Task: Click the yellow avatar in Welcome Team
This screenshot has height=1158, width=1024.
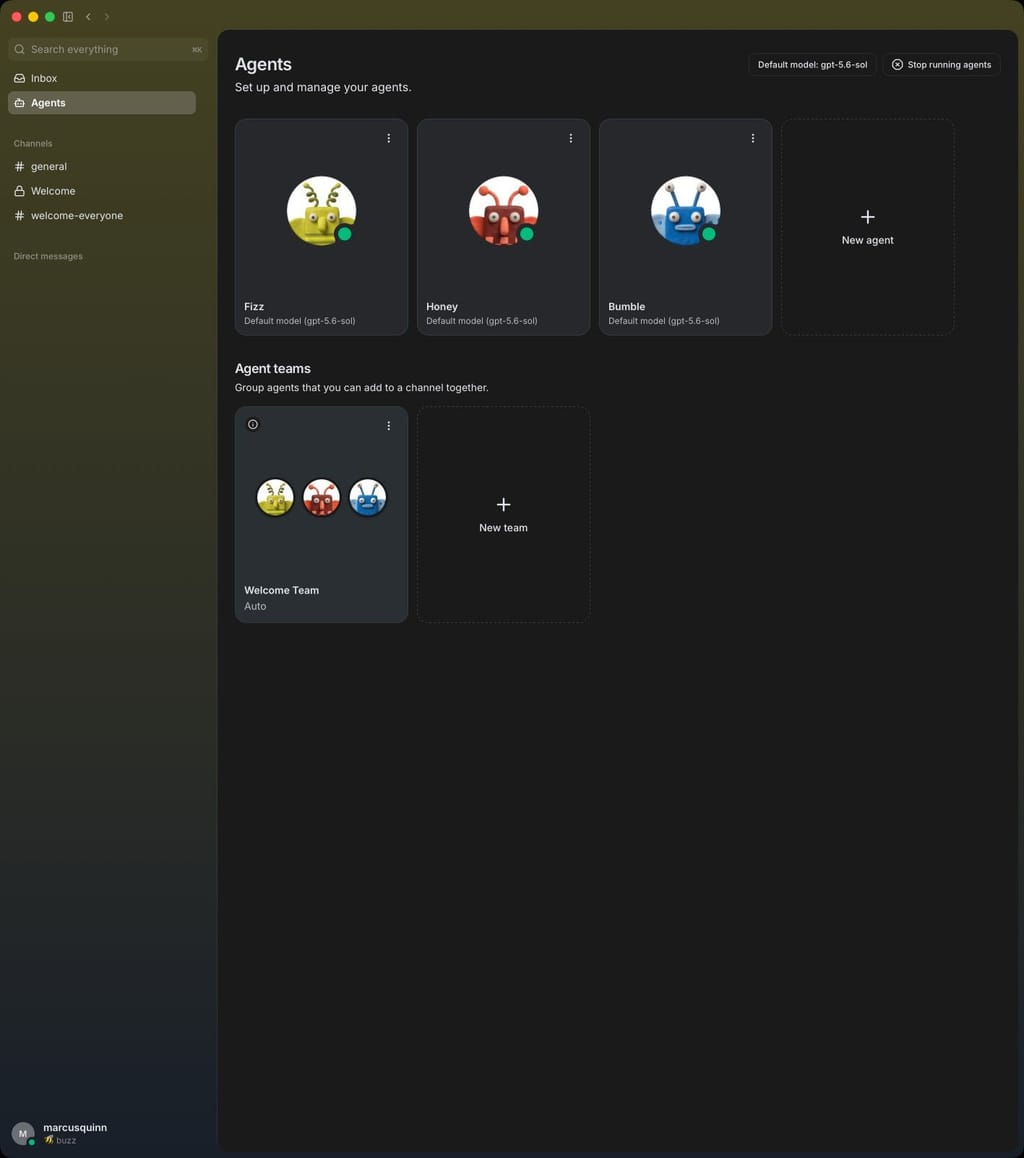Action: [x=275, y=497]
